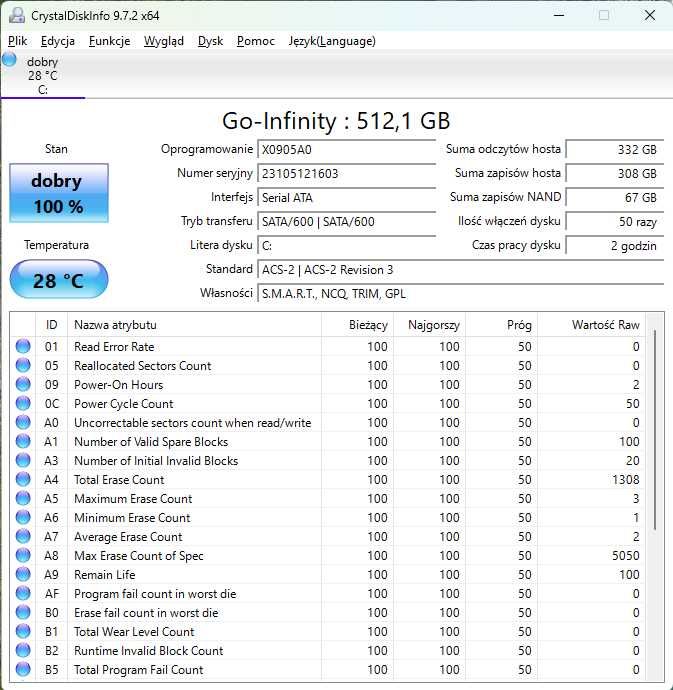Image resolution: width=673 pixels, height=690 pixels.
Task: Click status orb for Uncorrectable sectors count row
Action: pos(23,422)
